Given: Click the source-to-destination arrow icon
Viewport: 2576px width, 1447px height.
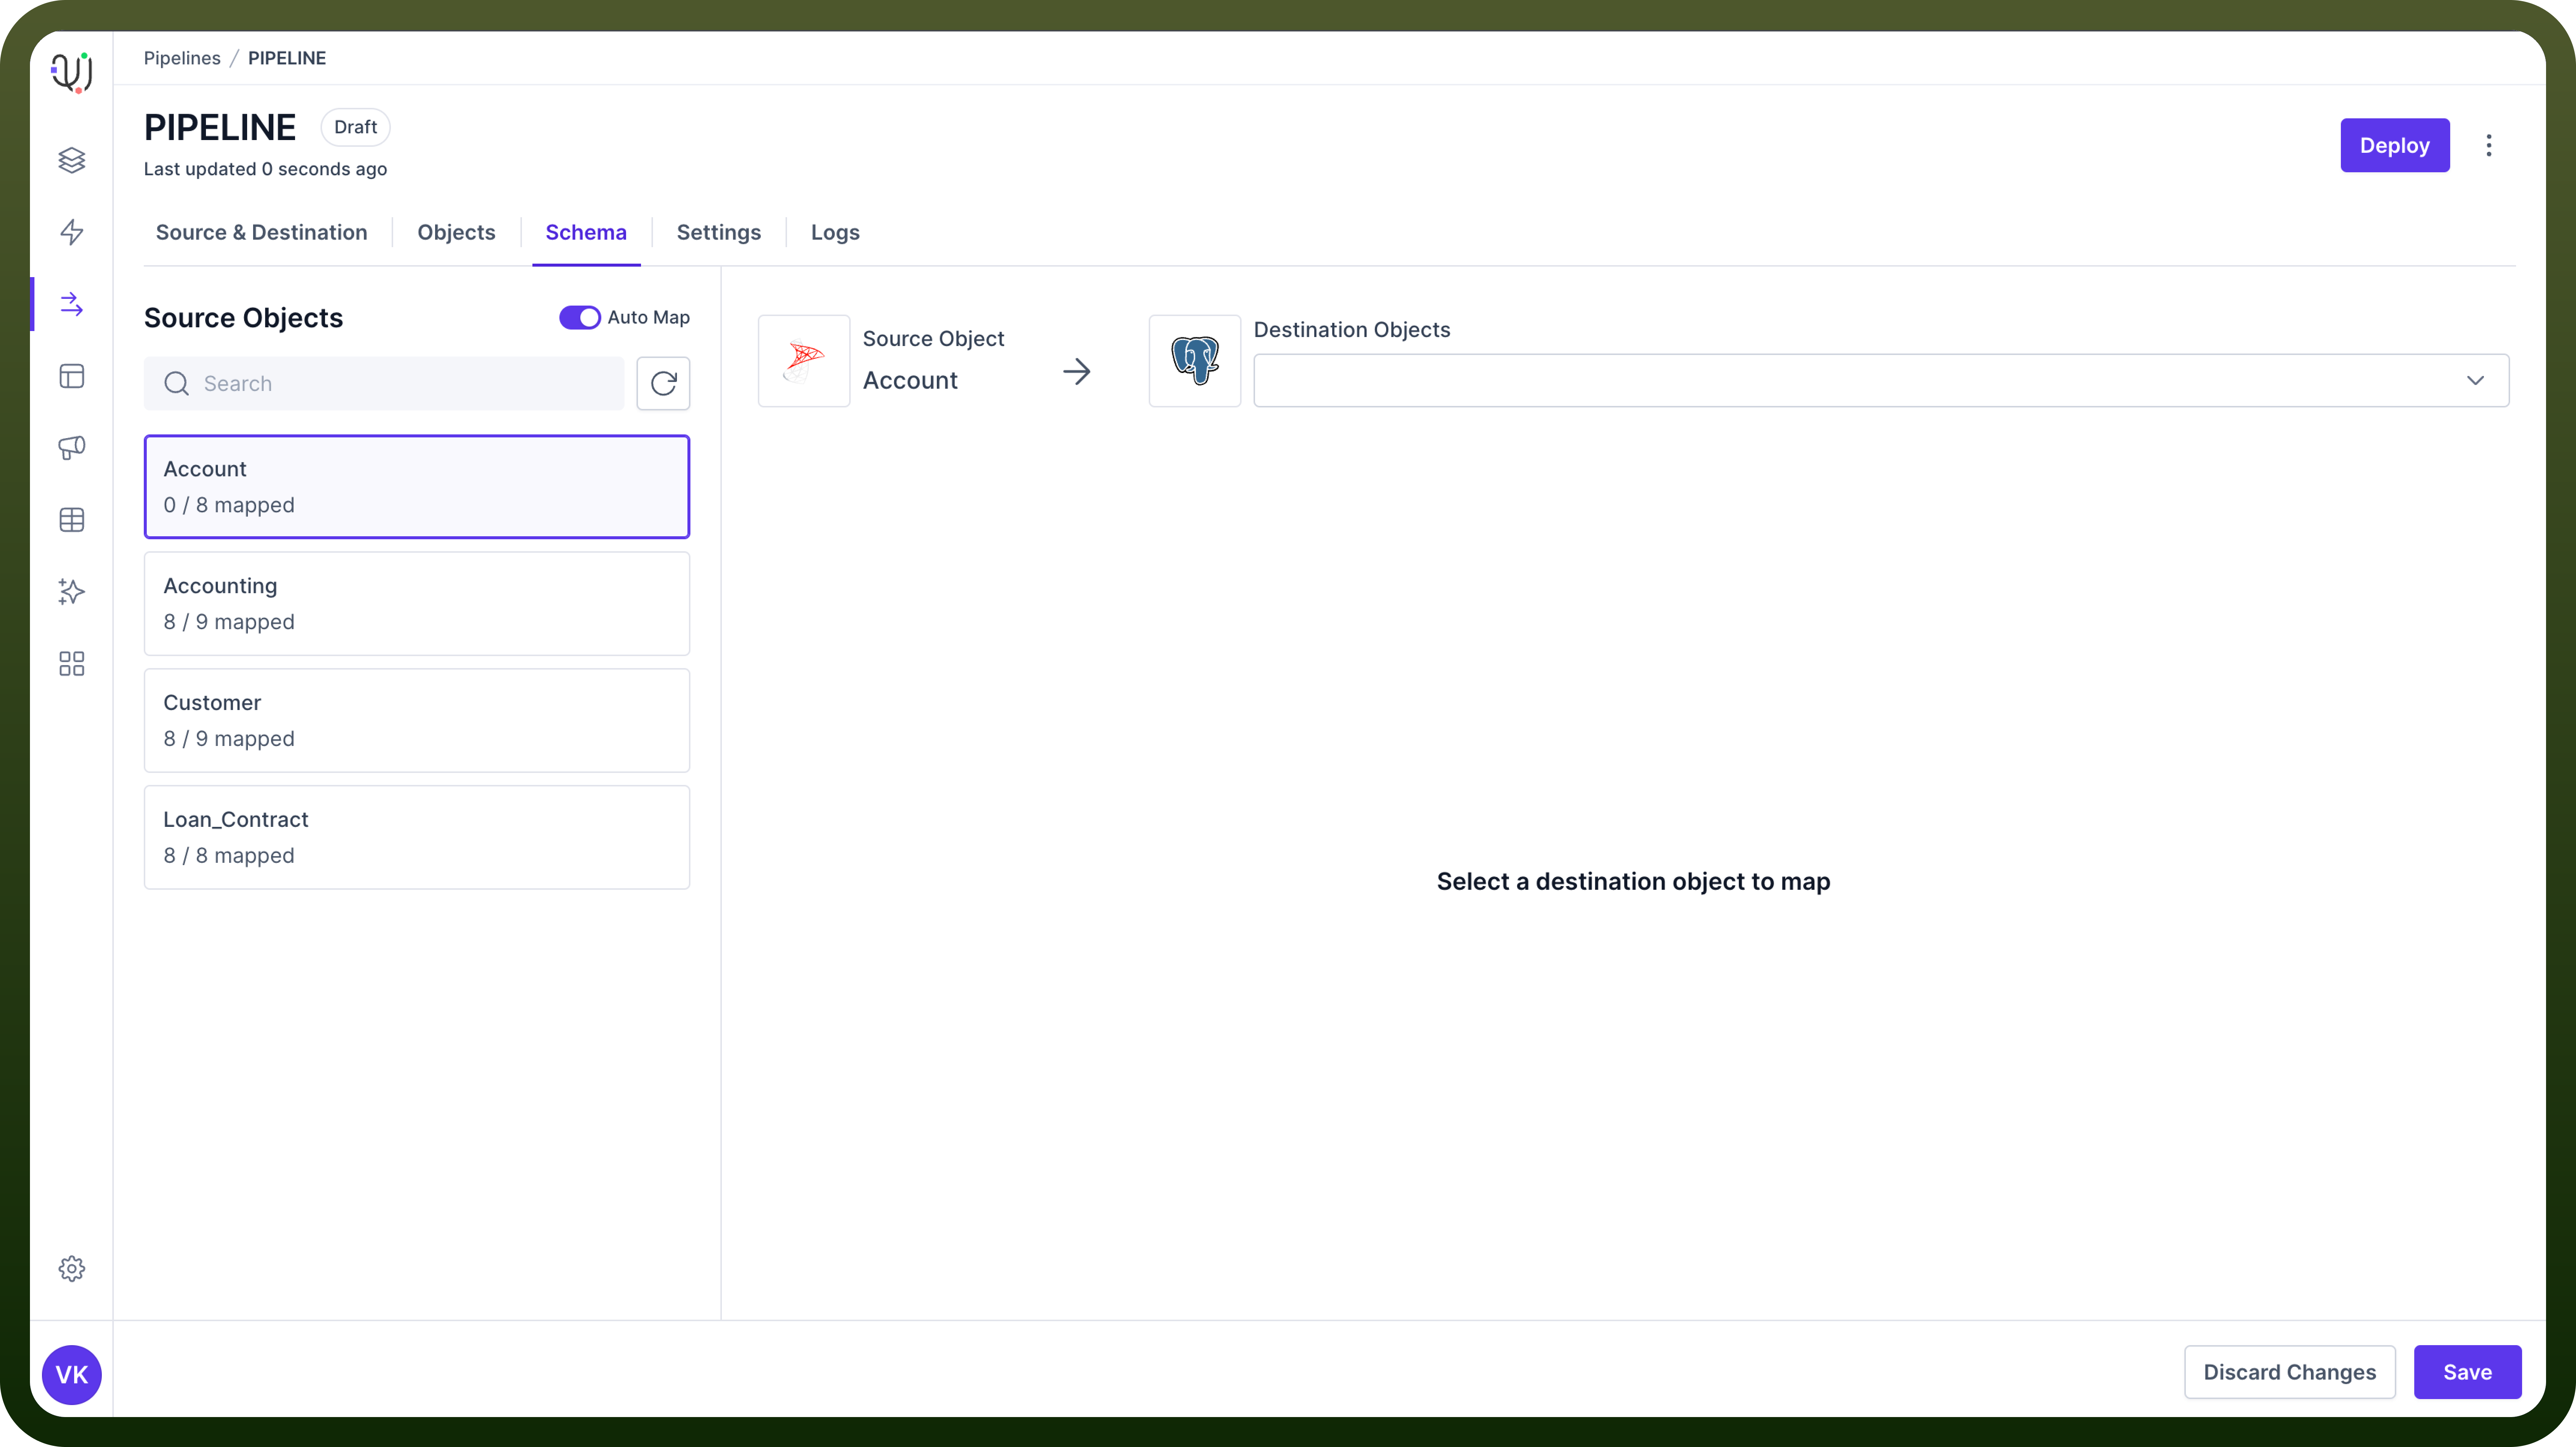Looking at the screenshot, I should pyautogui.click(x=1077, y=372).
